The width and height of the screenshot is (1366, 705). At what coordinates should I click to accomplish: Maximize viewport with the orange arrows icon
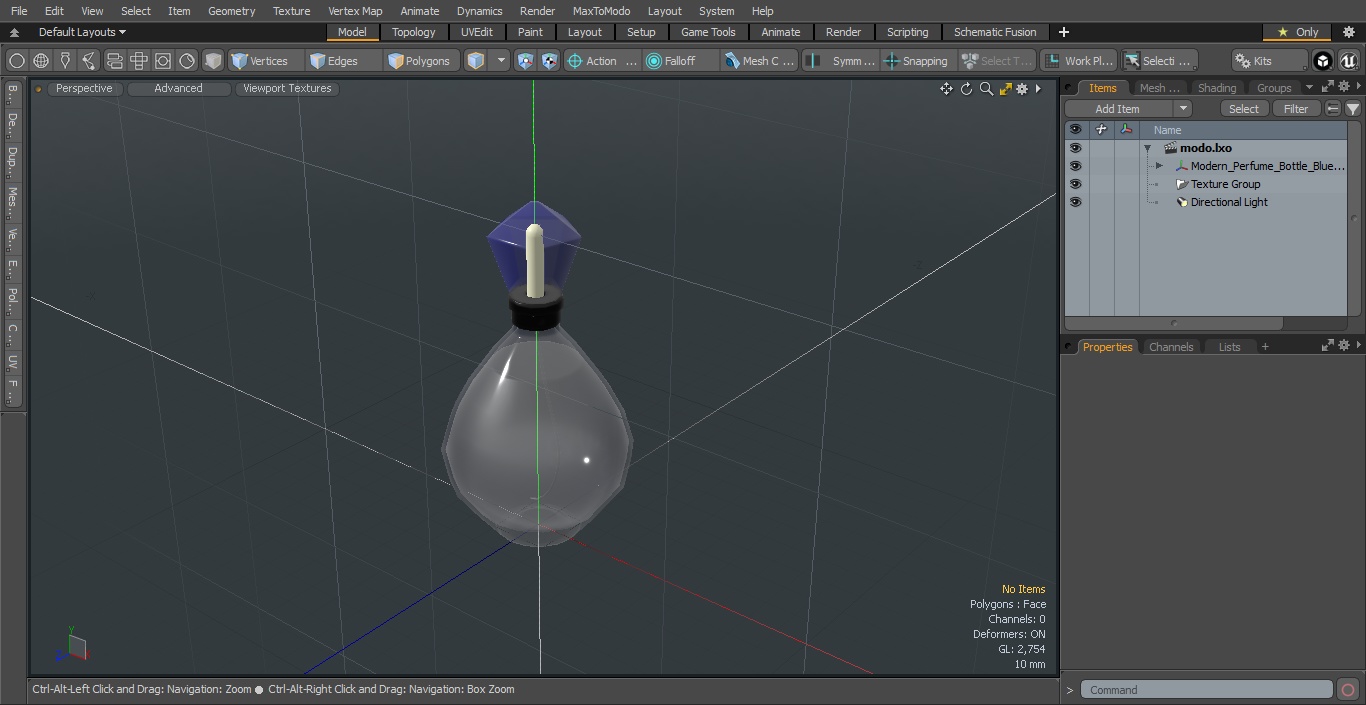pos(1005,89)
